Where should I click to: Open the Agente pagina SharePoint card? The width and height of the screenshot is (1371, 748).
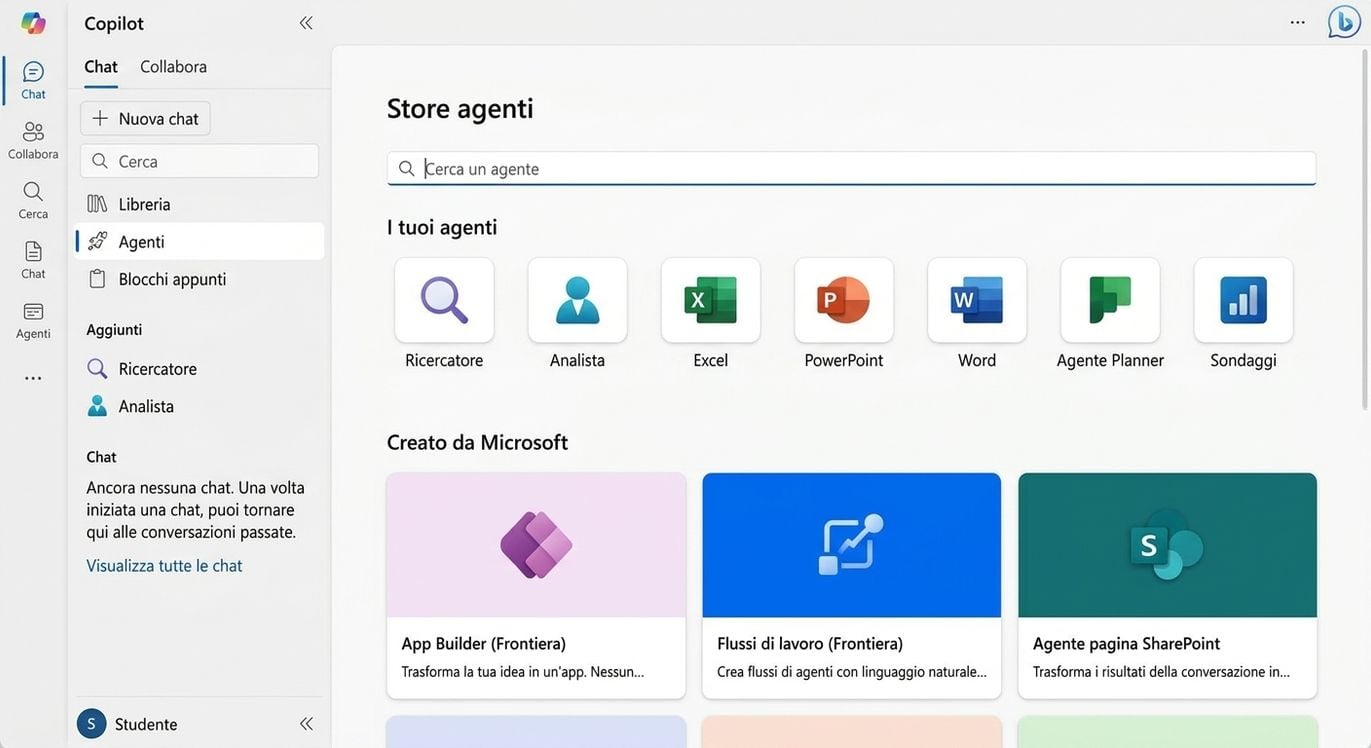pyautogui.click(x=1168, y=585)
